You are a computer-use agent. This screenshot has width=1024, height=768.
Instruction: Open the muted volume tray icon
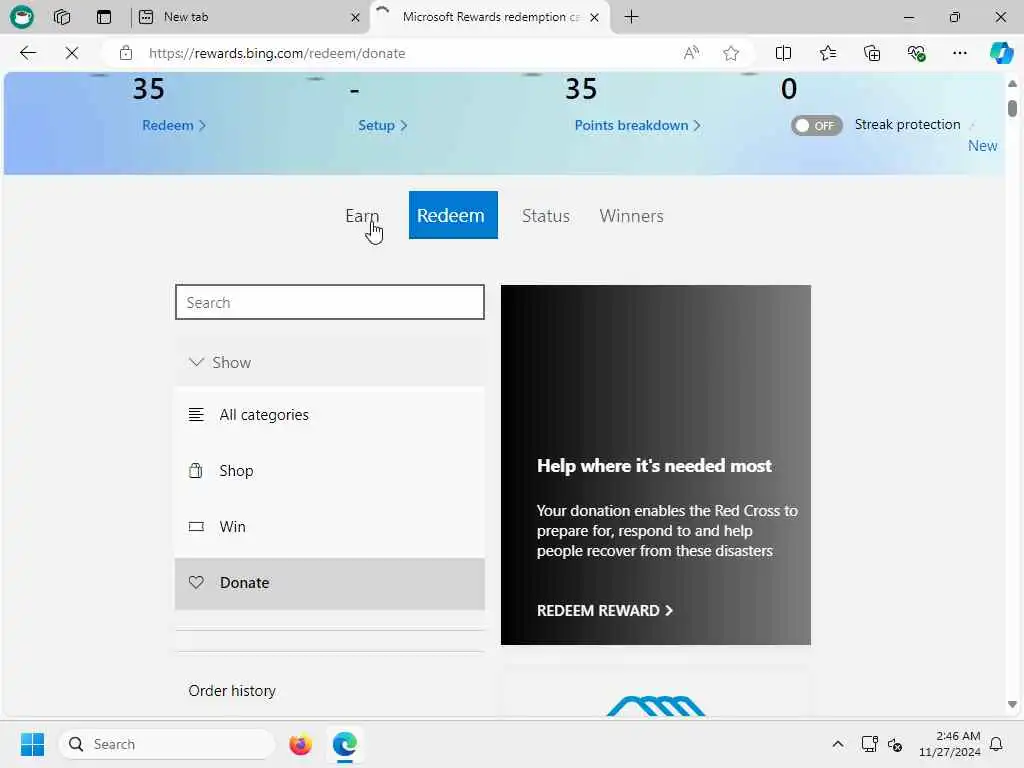(895, 744)
